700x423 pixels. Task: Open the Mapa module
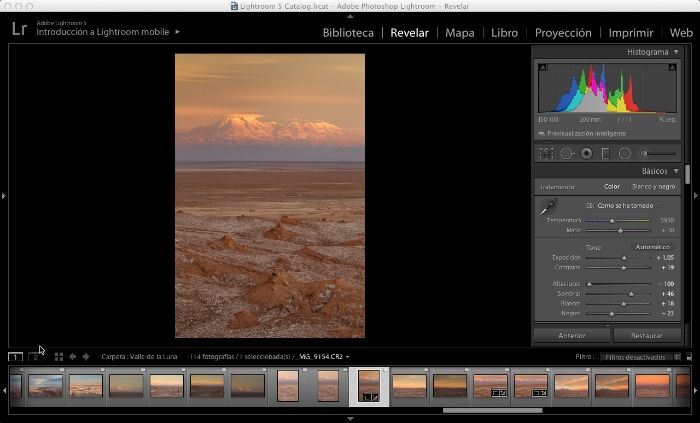(460, 33)
